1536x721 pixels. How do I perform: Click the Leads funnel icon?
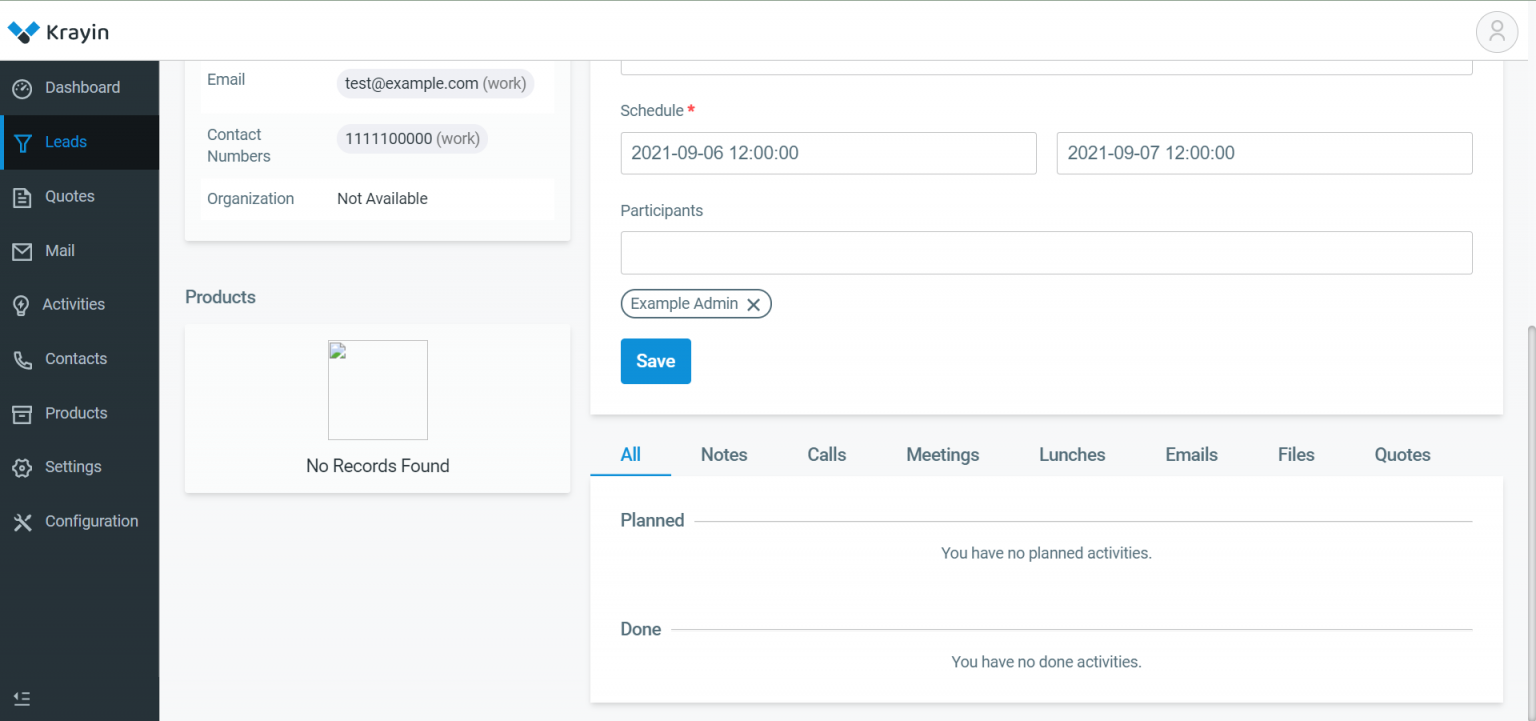(22, 143)
